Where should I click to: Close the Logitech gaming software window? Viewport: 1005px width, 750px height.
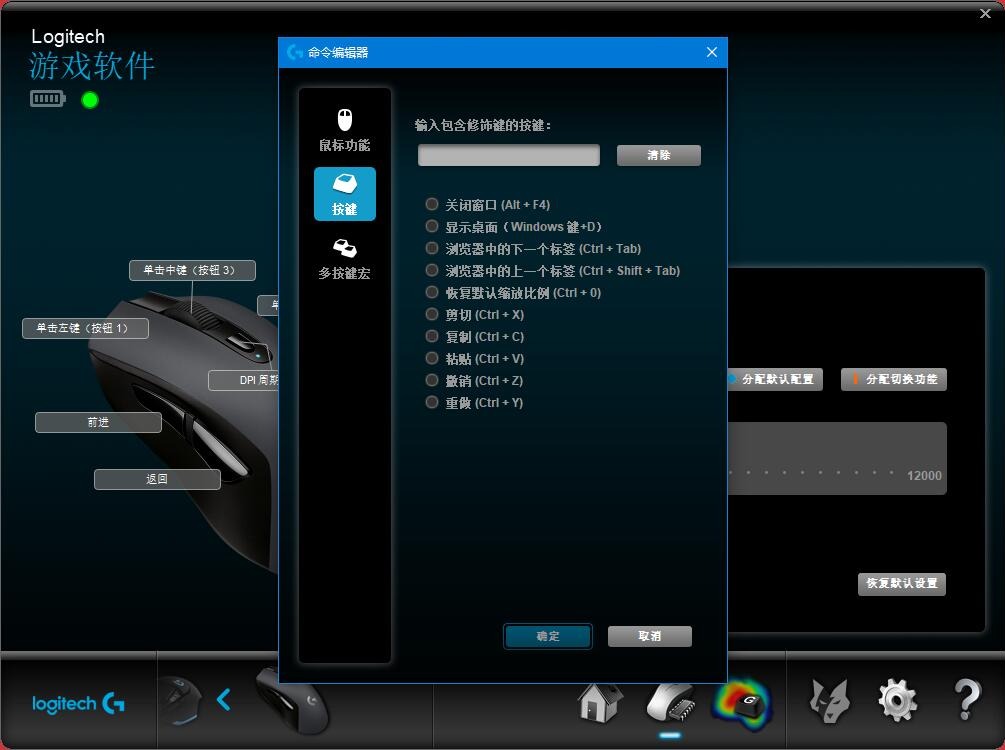pos(985,13)
